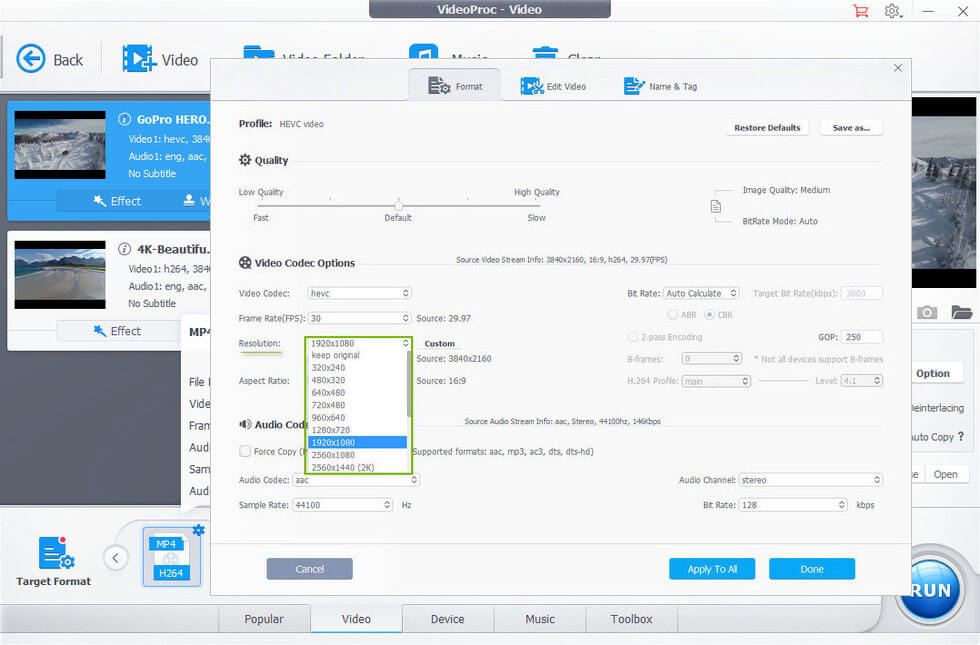Image resolution: width=980 pixels, height=645 pixels.
Task: Switch to the Name & Tag tab
Action: point(661,86)
